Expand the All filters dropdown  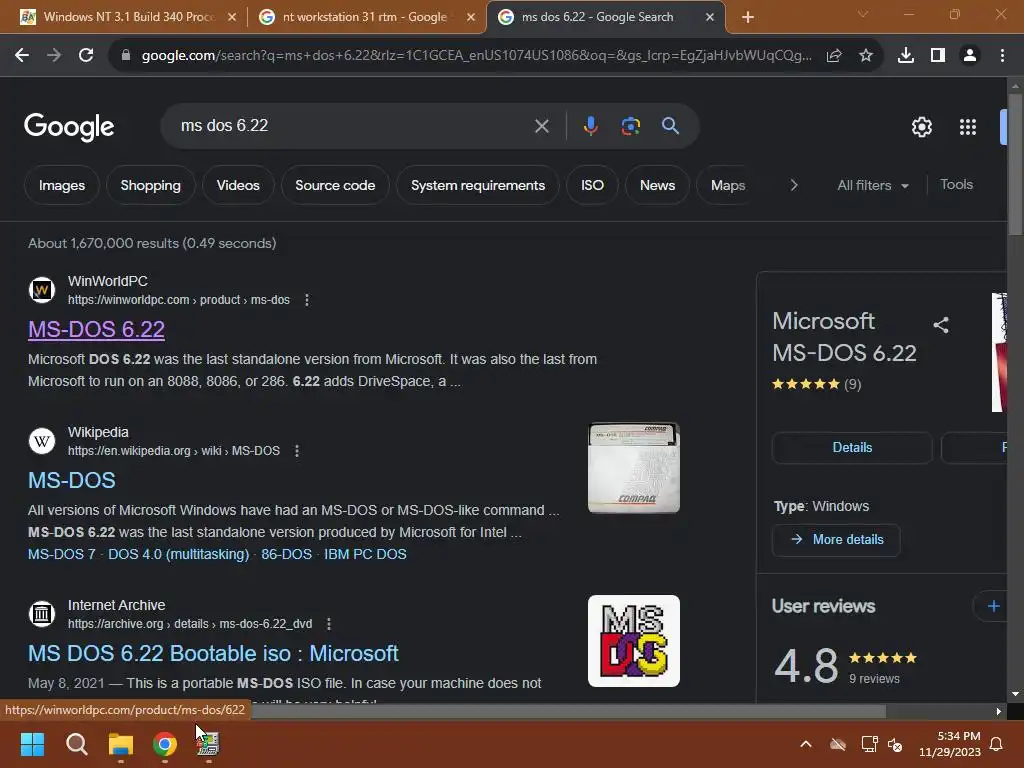tap(872, 185)
